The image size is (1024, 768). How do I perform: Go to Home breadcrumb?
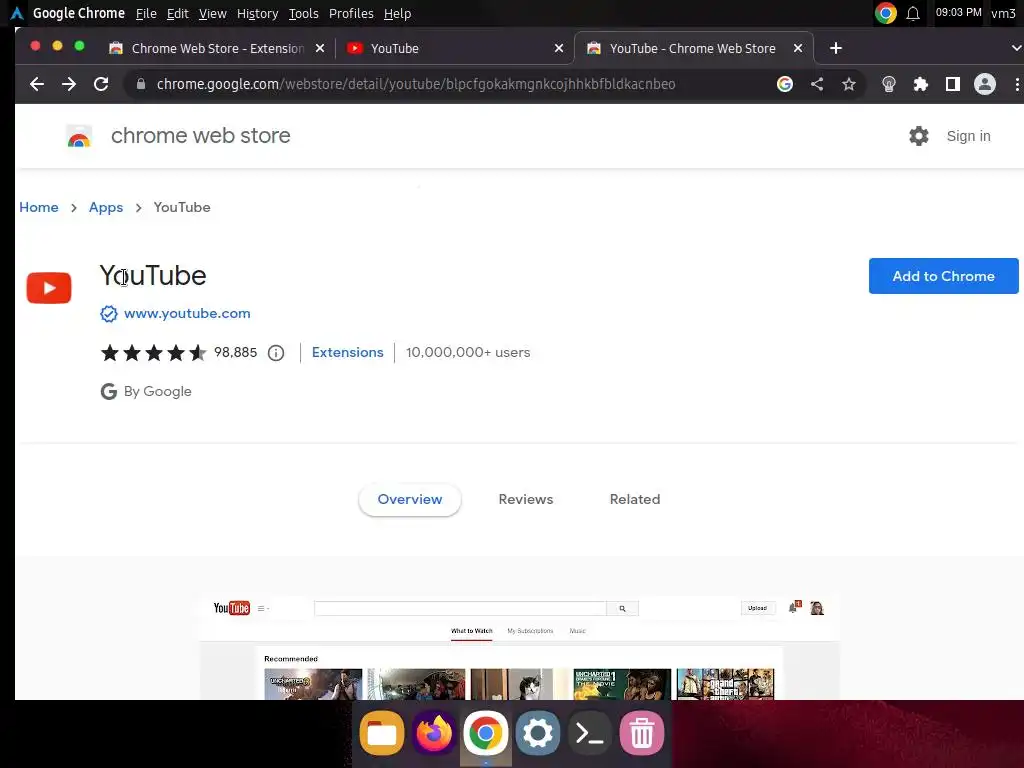[39, 208]
